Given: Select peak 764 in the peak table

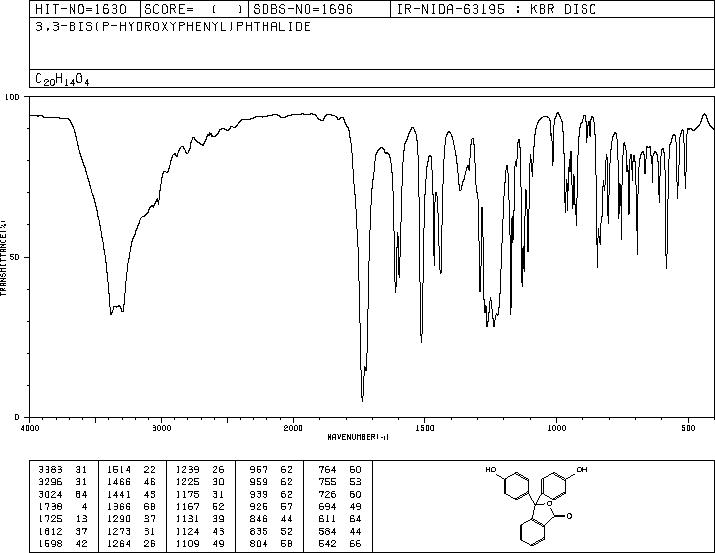Looking at the screenshot, I should 327,470.
